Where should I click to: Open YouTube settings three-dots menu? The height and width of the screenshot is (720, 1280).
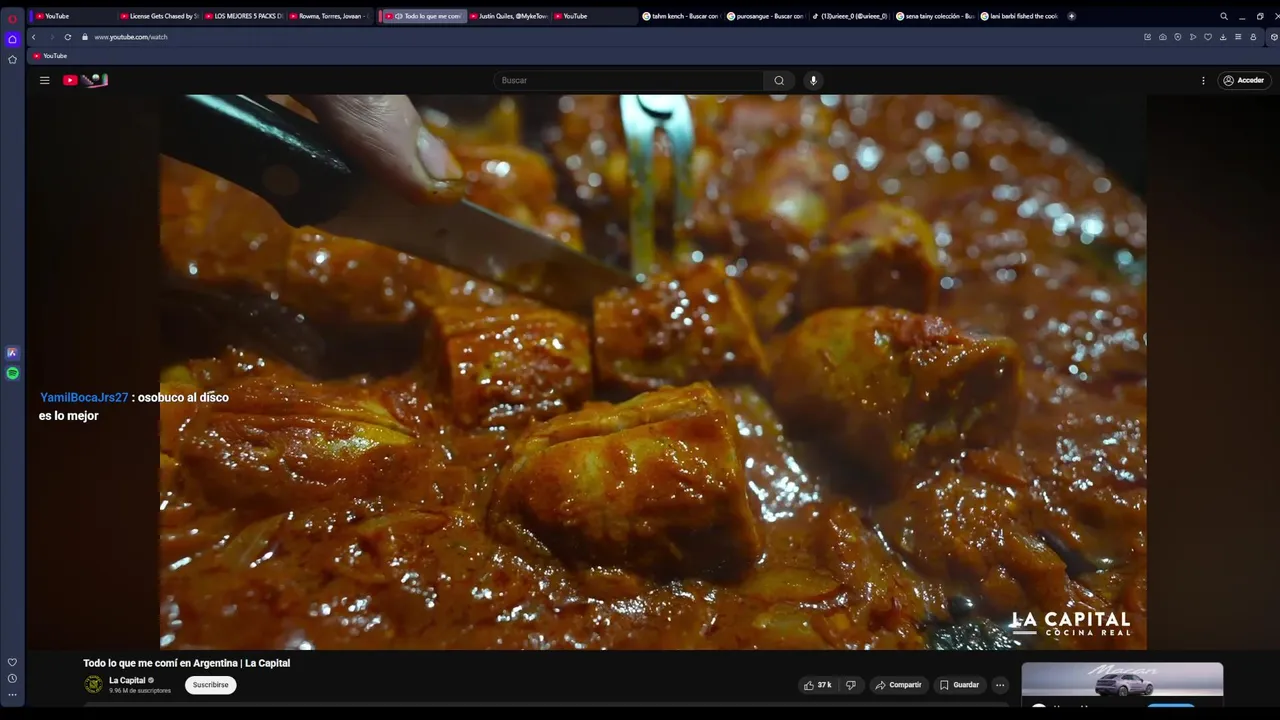[x=1203, y=80]
